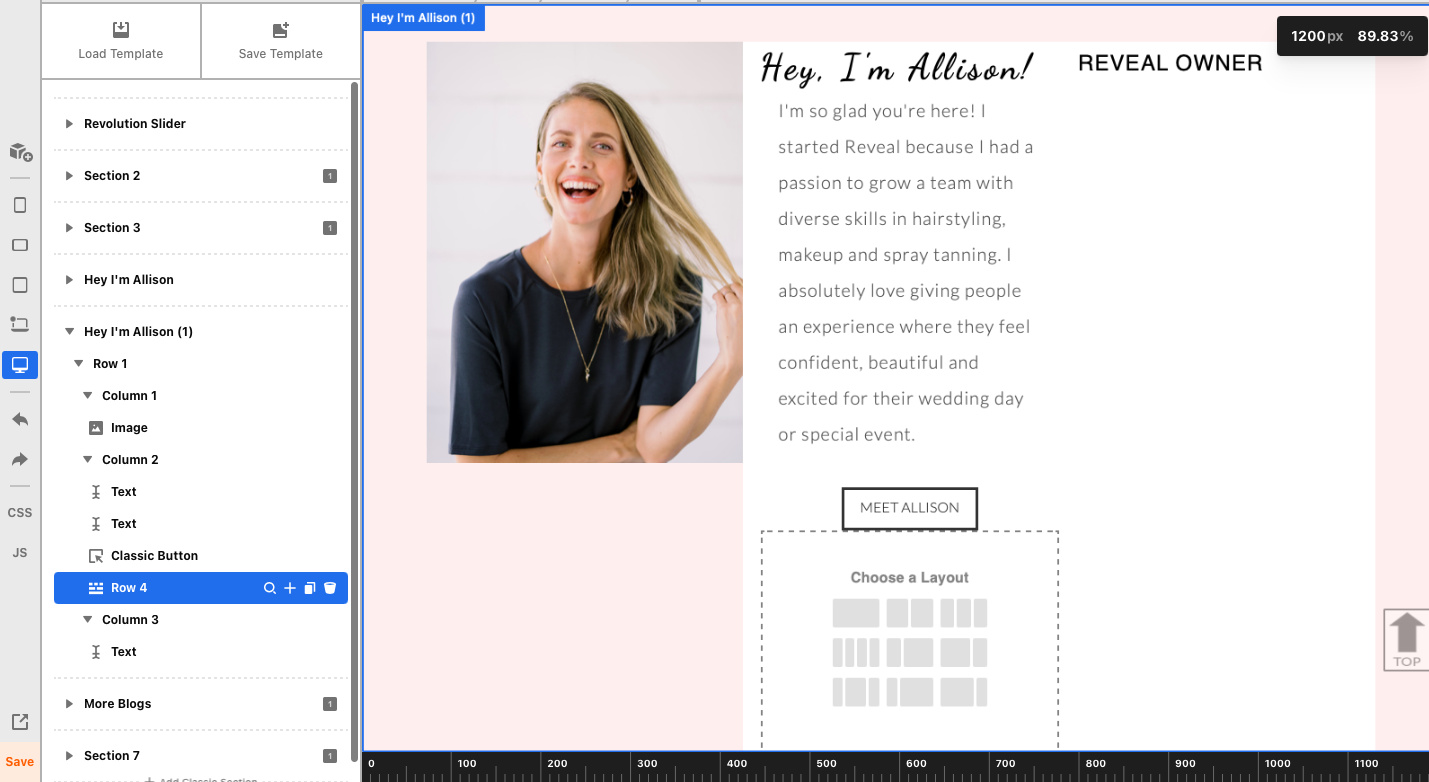The image size is (1429, 782).
Task: Switch to desktop viewport icon
Action: coord(20,365)
